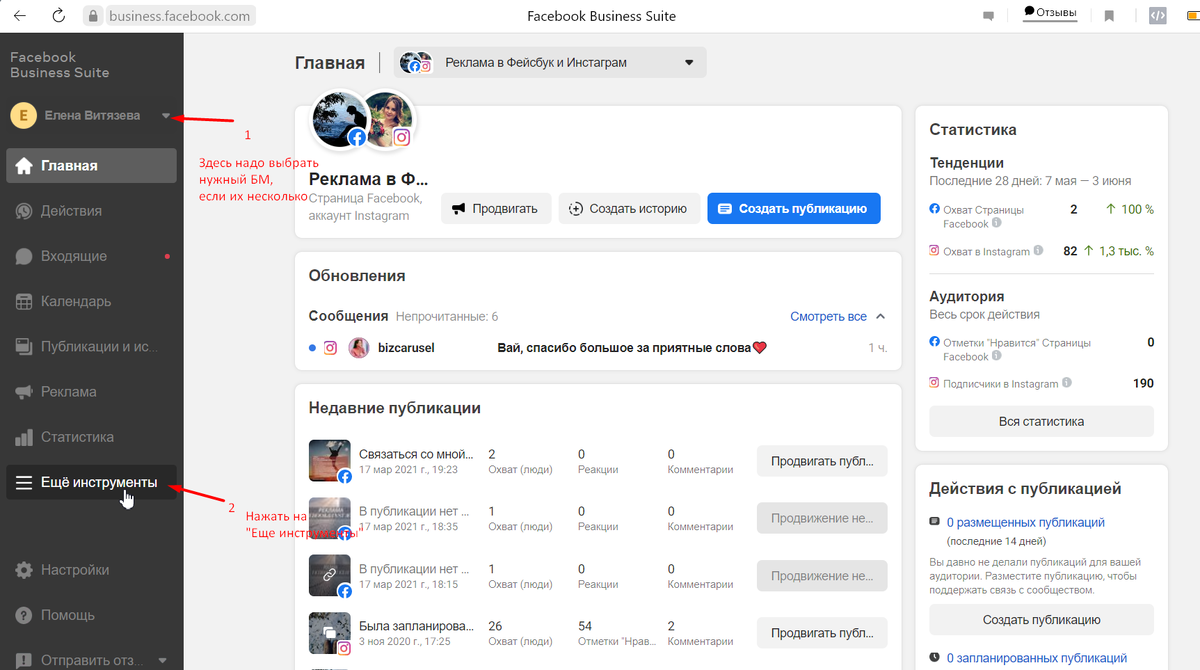Click the Вся статистика button
The height and width of the screenshot is (670, 1200).
point(1041,421)
